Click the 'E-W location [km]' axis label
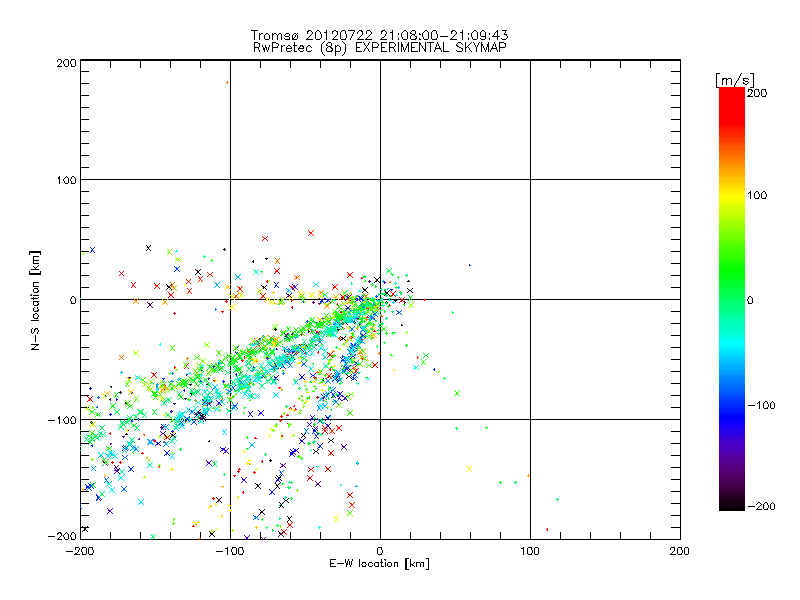Image resolution: width=800 pixels, height=600 pixels. click(379, 564)
